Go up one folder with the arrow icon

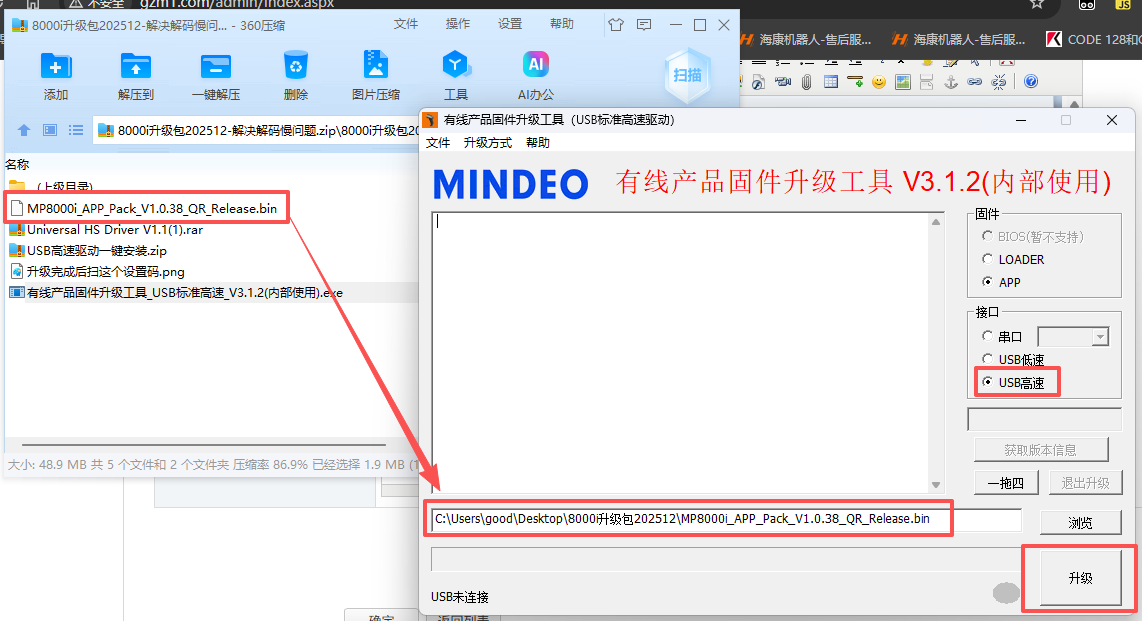click(x=24, y=130)
